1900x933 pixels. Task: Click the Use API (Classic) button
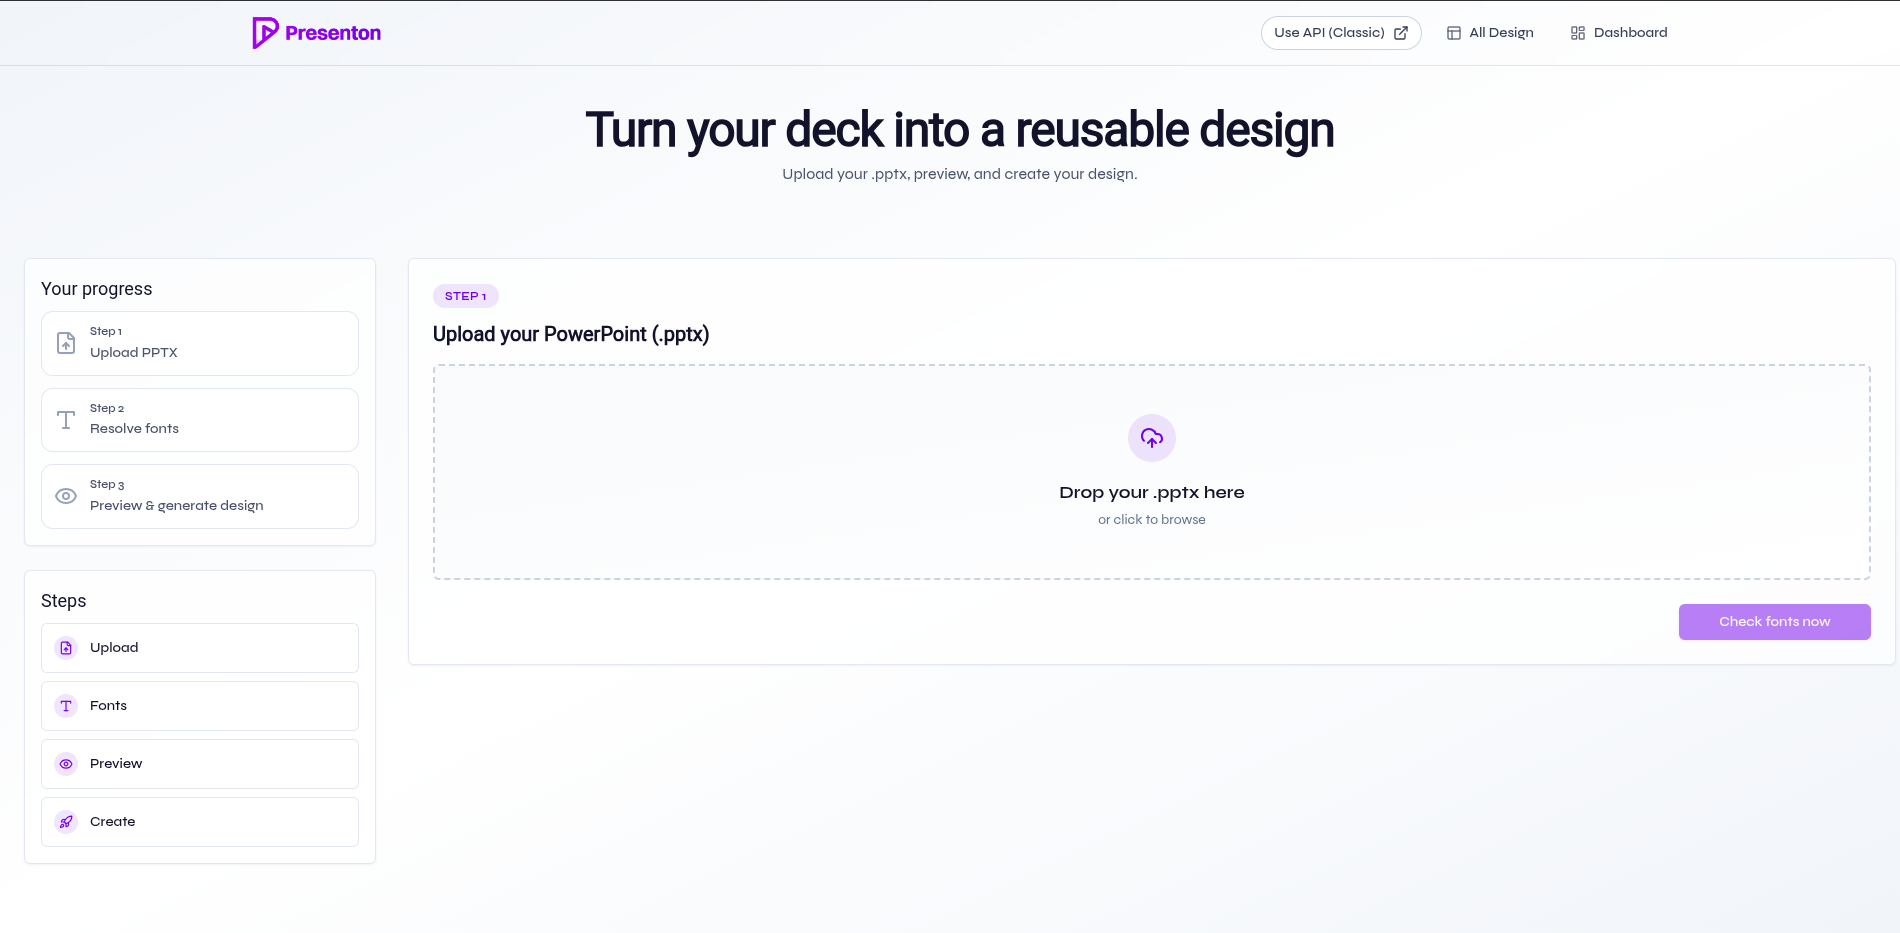click(1341, 32)
